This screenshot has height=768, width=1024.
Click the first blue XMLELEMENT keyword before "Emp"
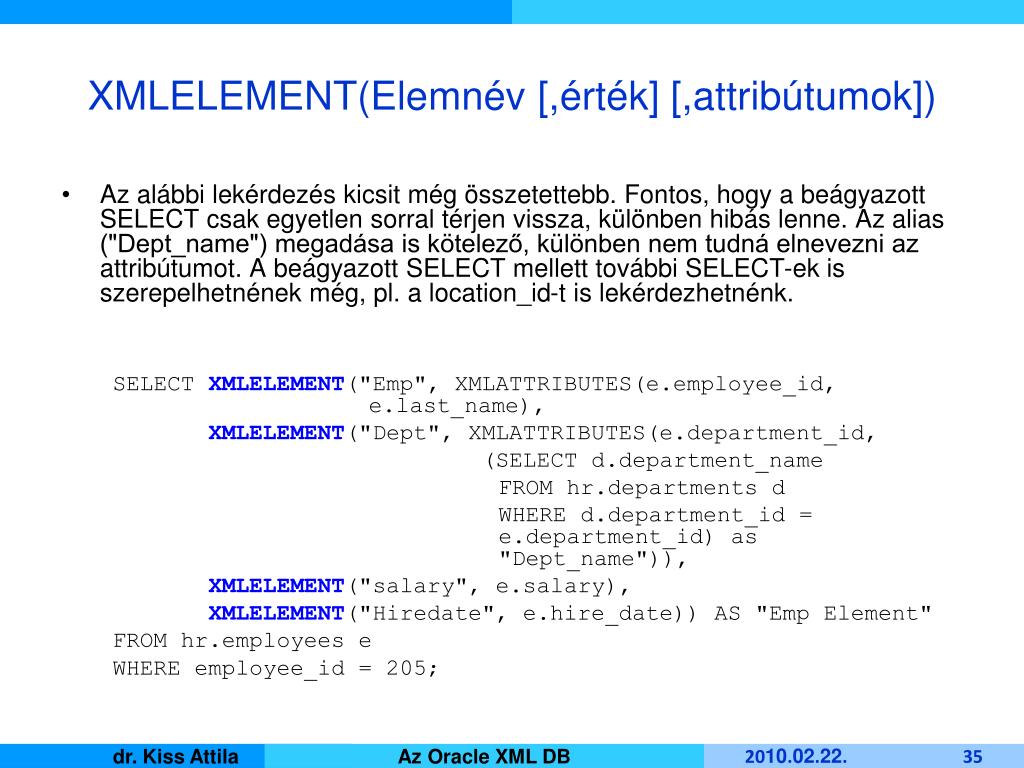[x=276, y=383]
